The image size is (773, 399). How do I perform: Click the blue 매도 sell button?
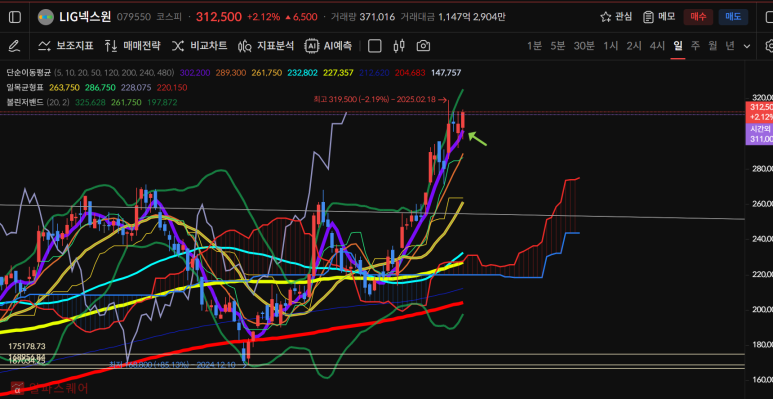pyautogui.click(x=733, y=17)
